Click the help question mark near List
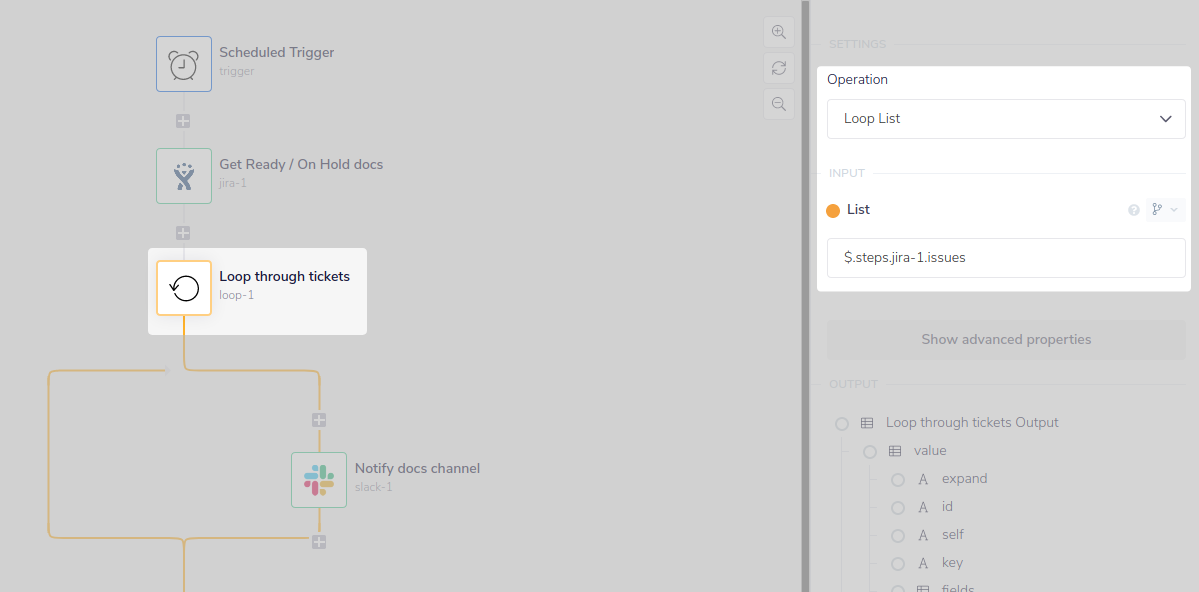Viewport: 1199px width, 592px height. click(x=1133, y=209)
